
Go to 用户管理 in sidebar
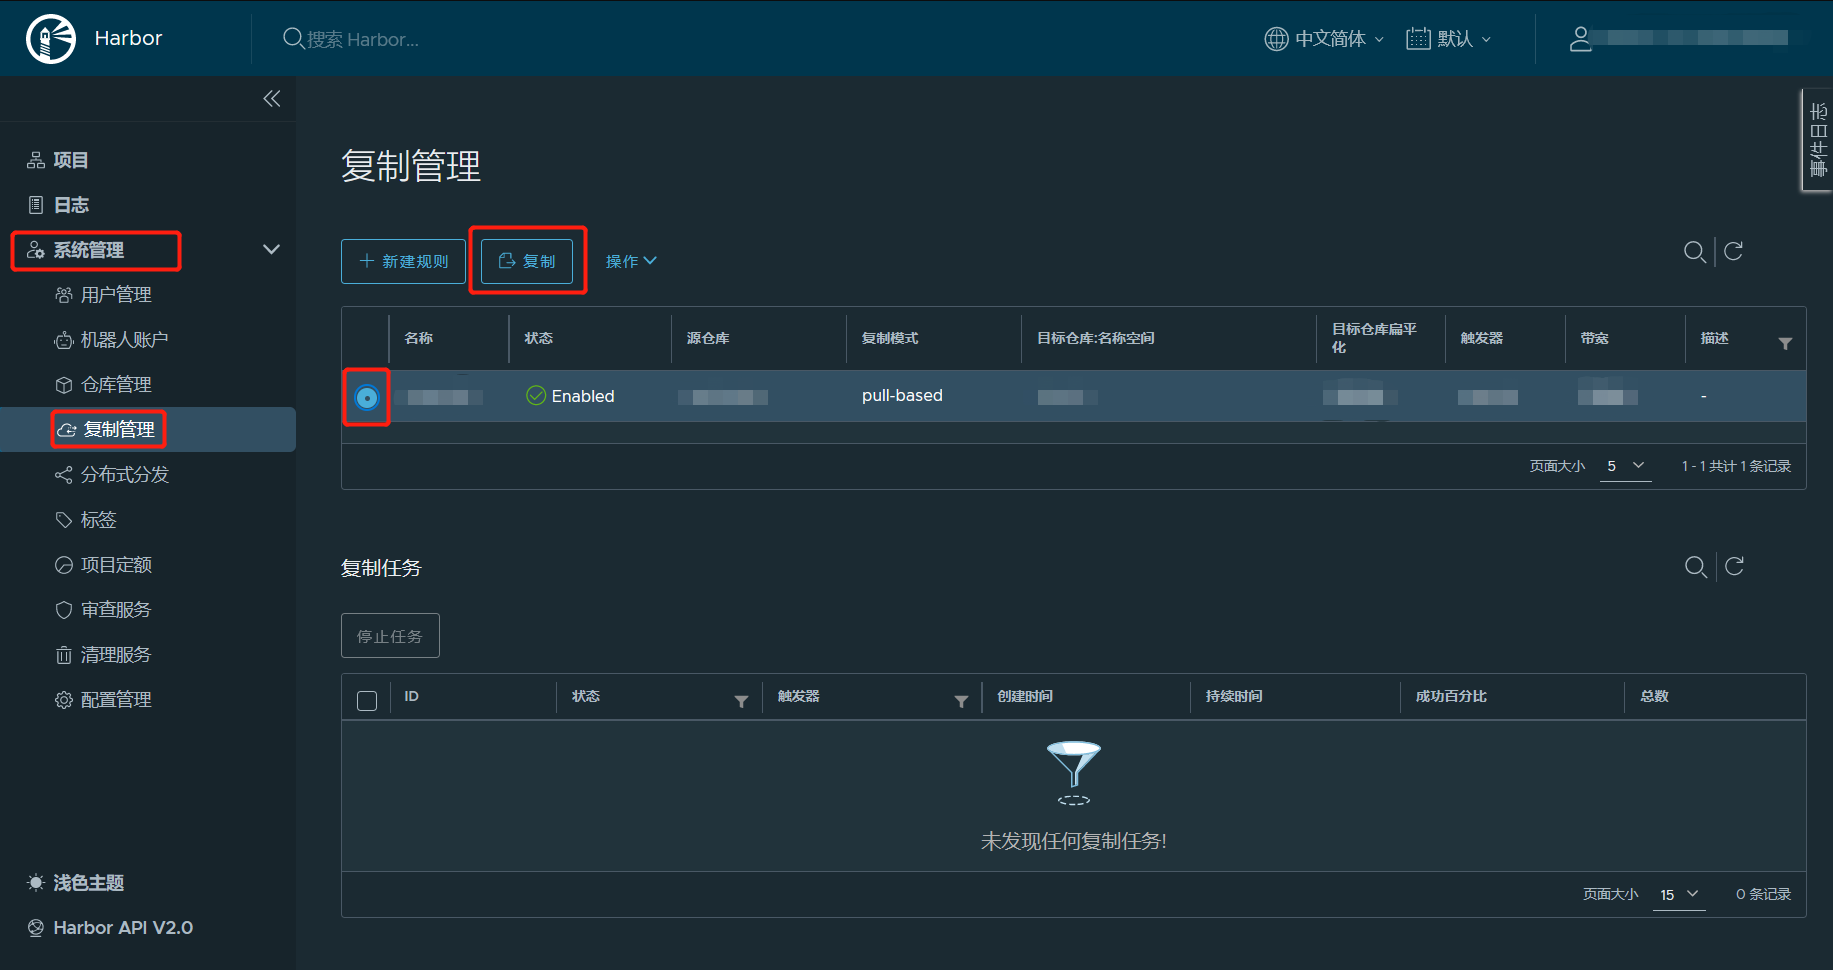click(116, 295)
